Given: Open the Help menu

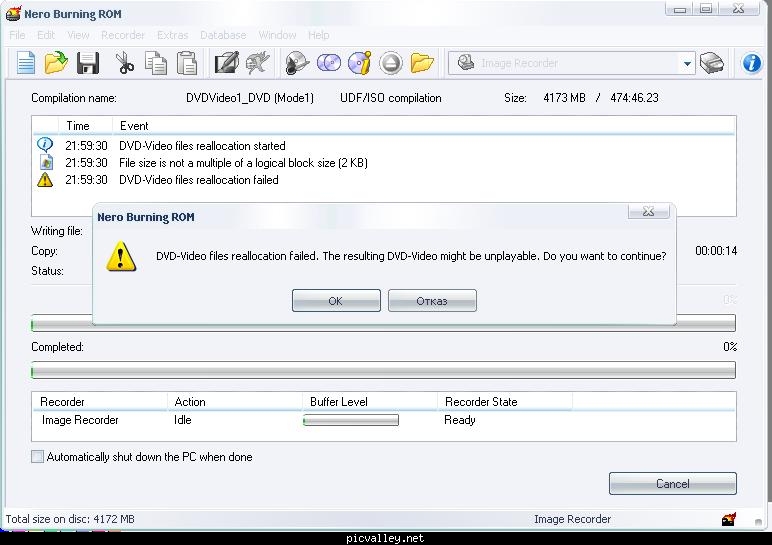Looking at the screenshot, I should point(319,35).
